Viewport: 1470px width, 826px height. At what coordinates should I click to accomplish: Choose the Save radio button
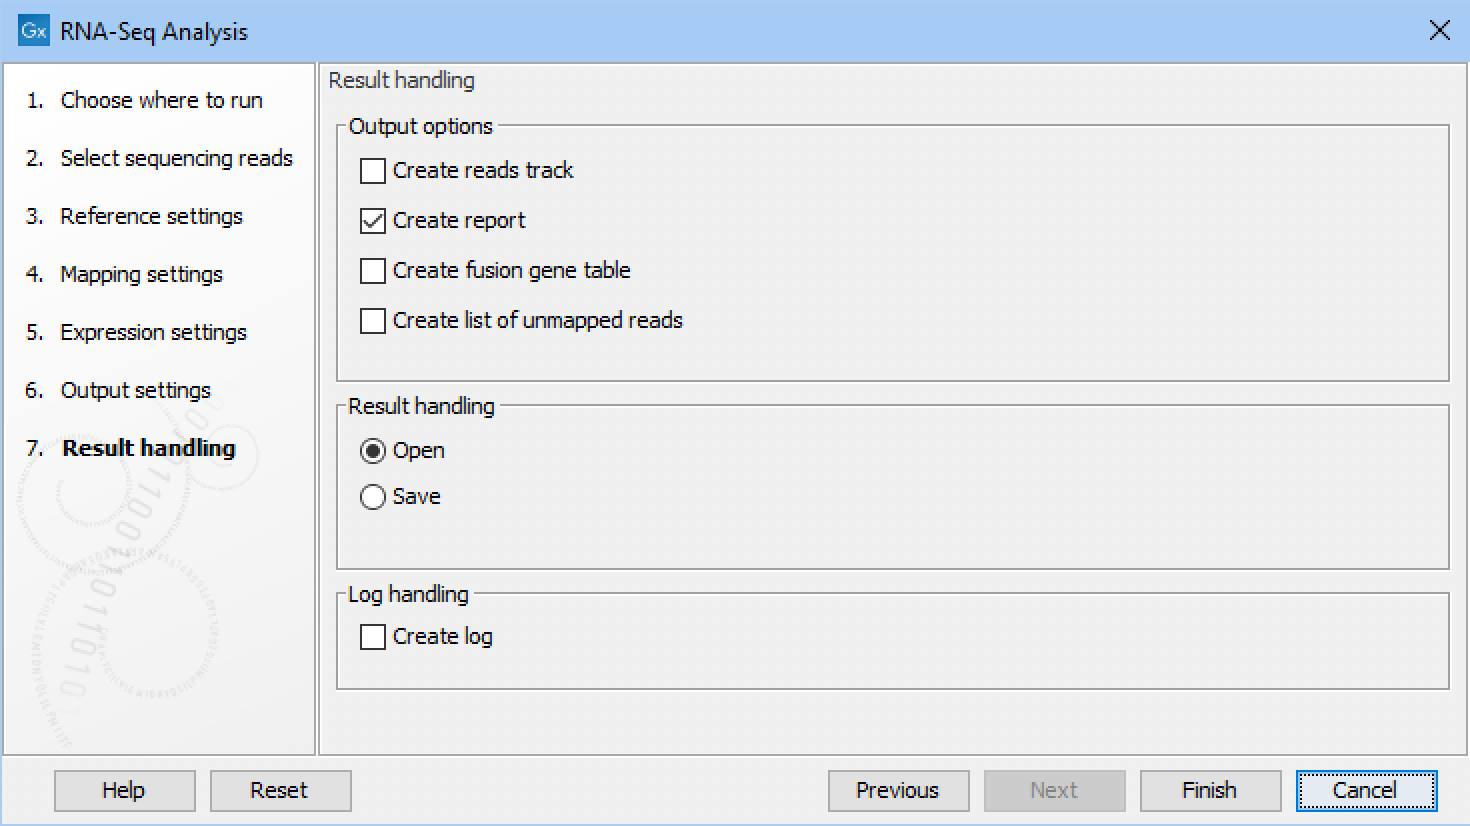point(373,497)
